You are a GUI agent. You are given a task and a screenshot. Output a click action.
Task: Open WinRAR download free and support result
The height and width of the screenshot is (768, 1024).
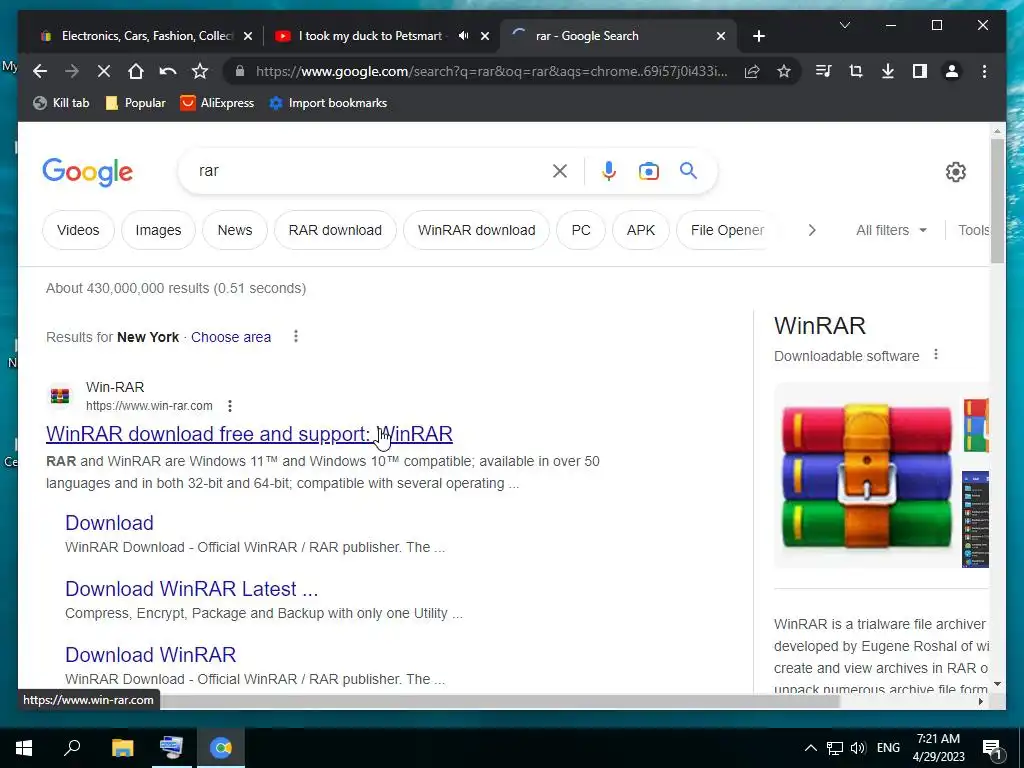click(249, 434)
